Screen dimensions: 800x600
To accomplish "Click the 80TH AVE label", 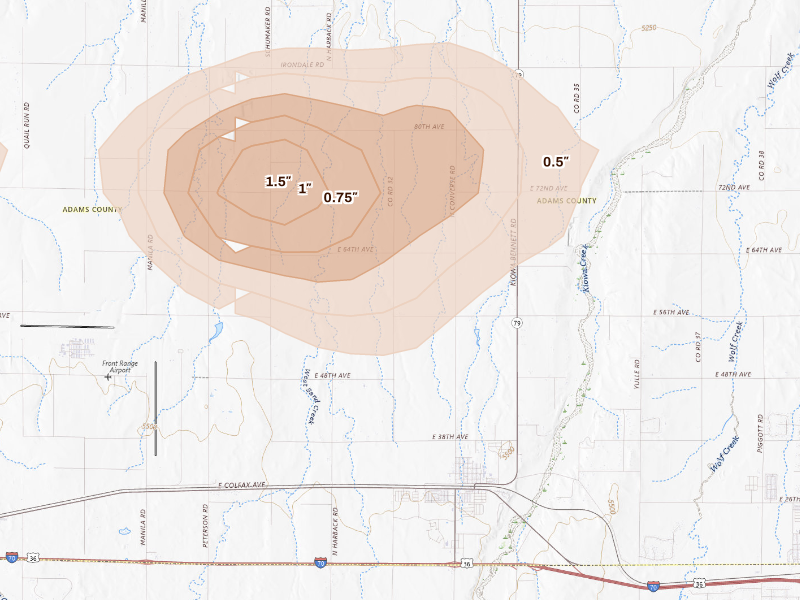I will click(429, 127).
